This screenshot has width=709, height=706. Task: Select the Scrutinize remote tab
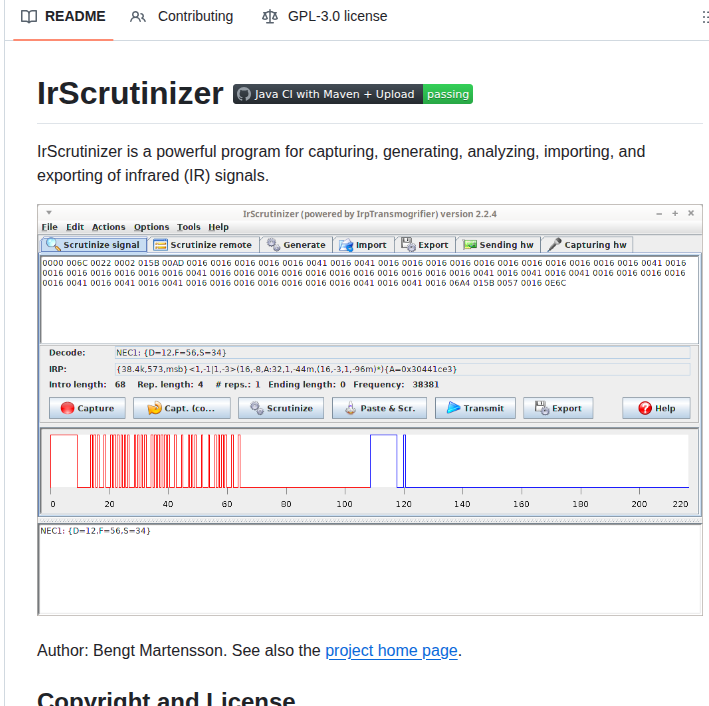[x=203, y=245]
